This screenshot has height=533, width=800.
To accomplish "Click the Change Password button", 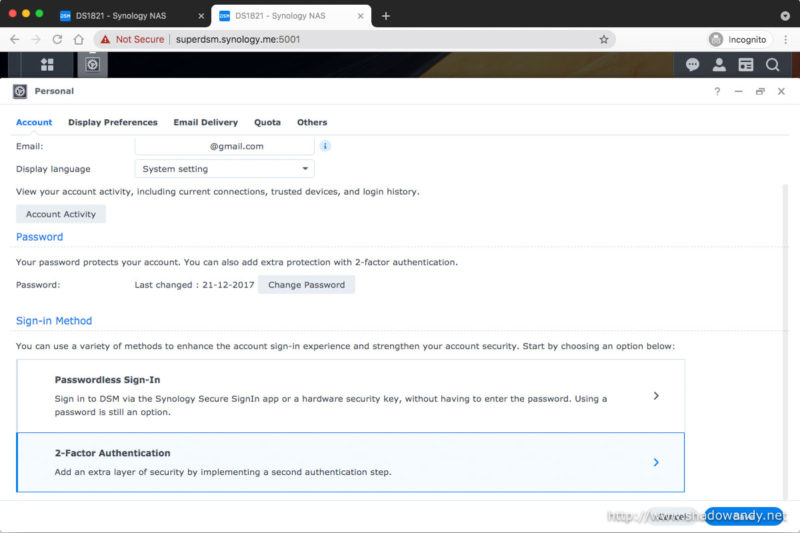I will 306,285.
